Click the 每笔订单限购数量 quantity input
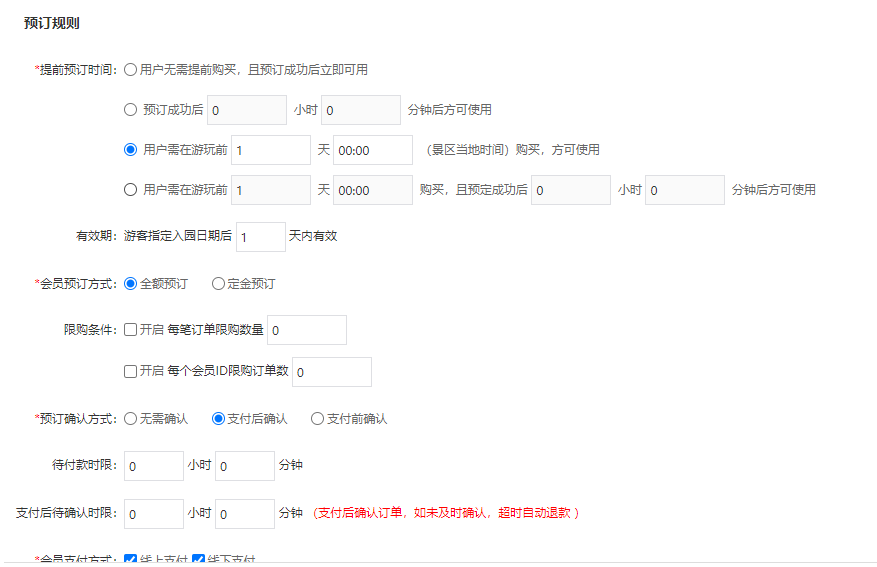The image size is (877, 567). click(x=306, y=330)
